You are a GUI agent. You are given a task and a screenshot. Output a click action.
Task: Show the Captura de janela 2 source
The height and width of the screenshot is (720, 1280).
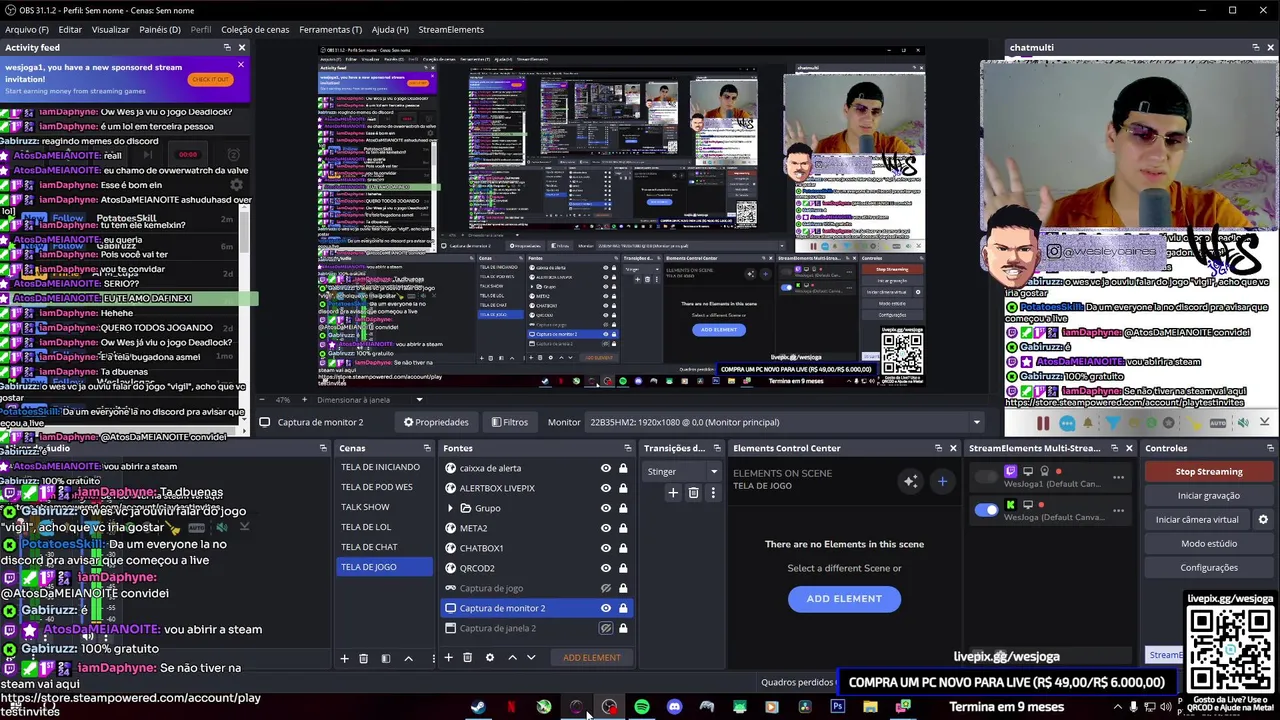coord(605,628)
